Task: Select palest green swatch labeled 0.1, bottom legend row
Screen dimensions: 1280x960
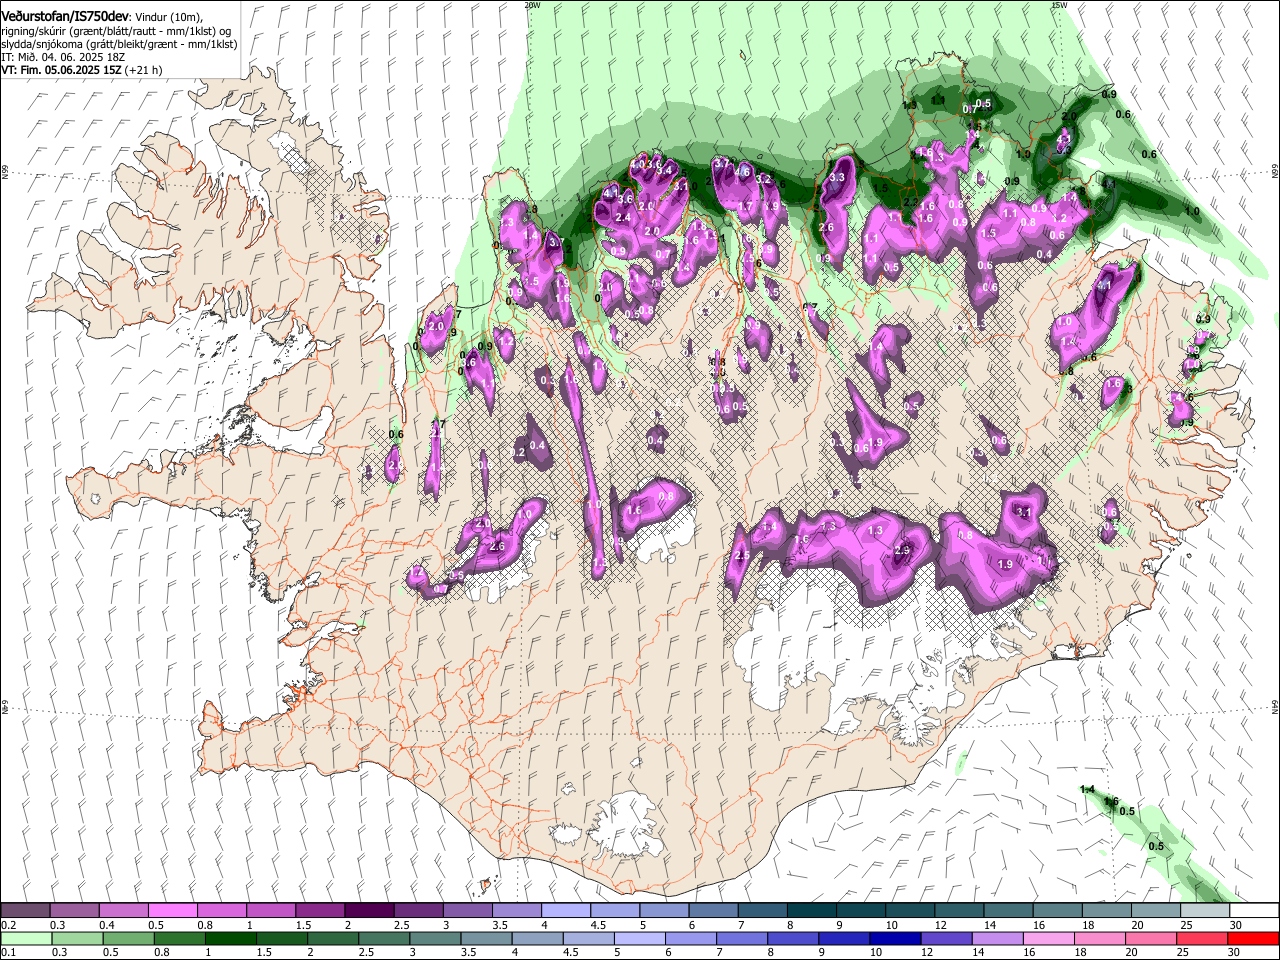Action: [26, 938]
